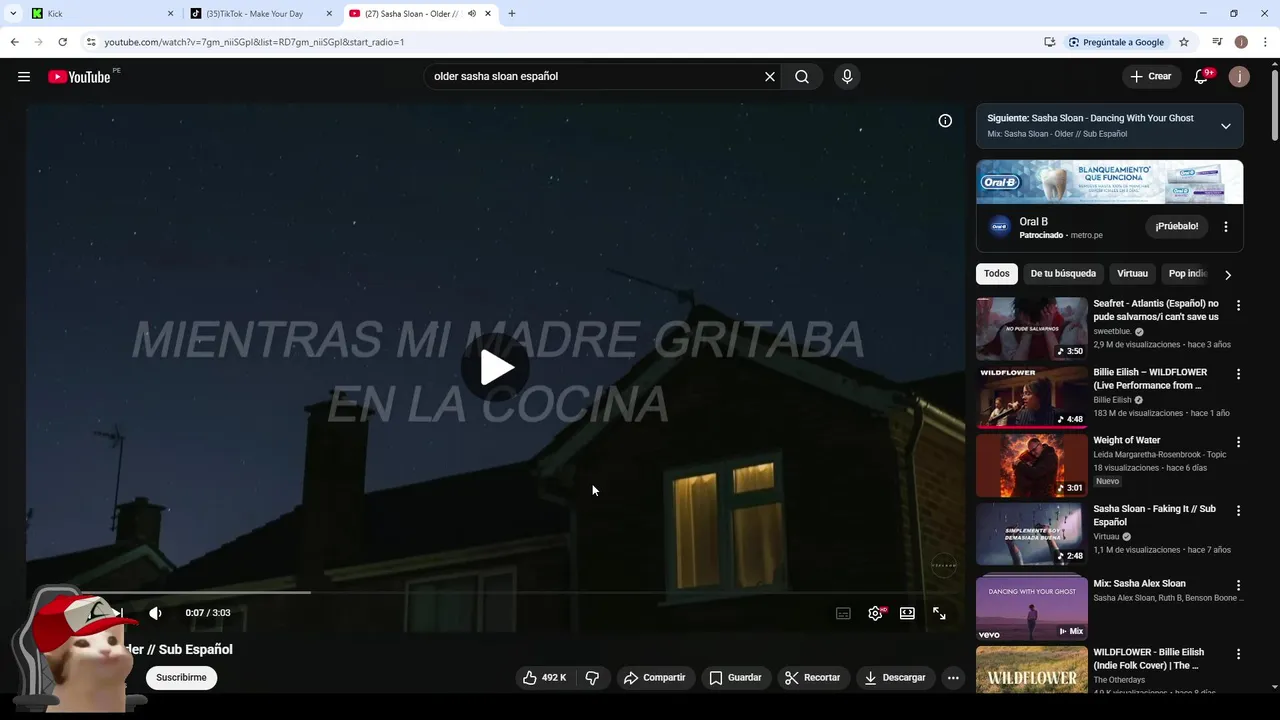Subscribe with Suscribirme button

181,678
